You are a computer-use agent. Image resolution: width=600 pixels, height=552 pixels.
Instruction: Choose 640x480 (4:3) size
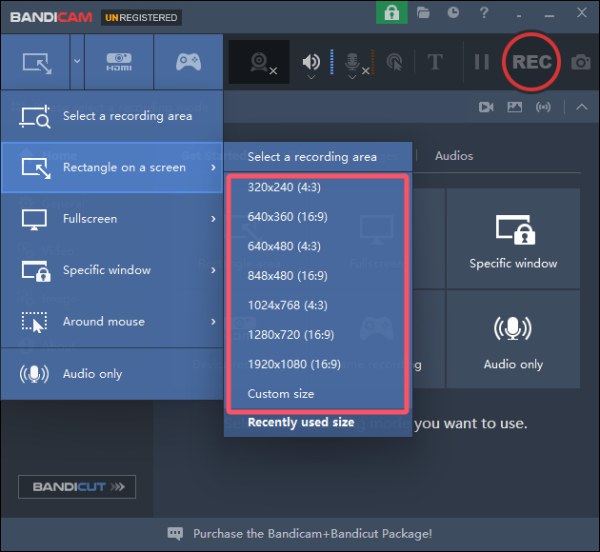click(318, 246)
